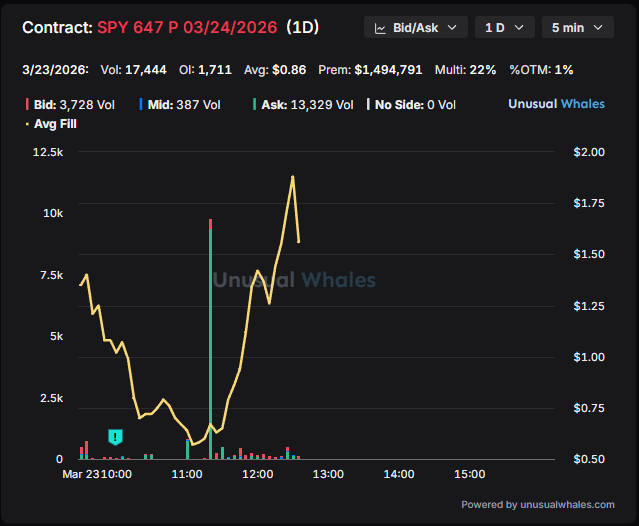This screenshot has width=639, height=526.
Task: Open the 1 D range dropdown
Action: (505, 27)
